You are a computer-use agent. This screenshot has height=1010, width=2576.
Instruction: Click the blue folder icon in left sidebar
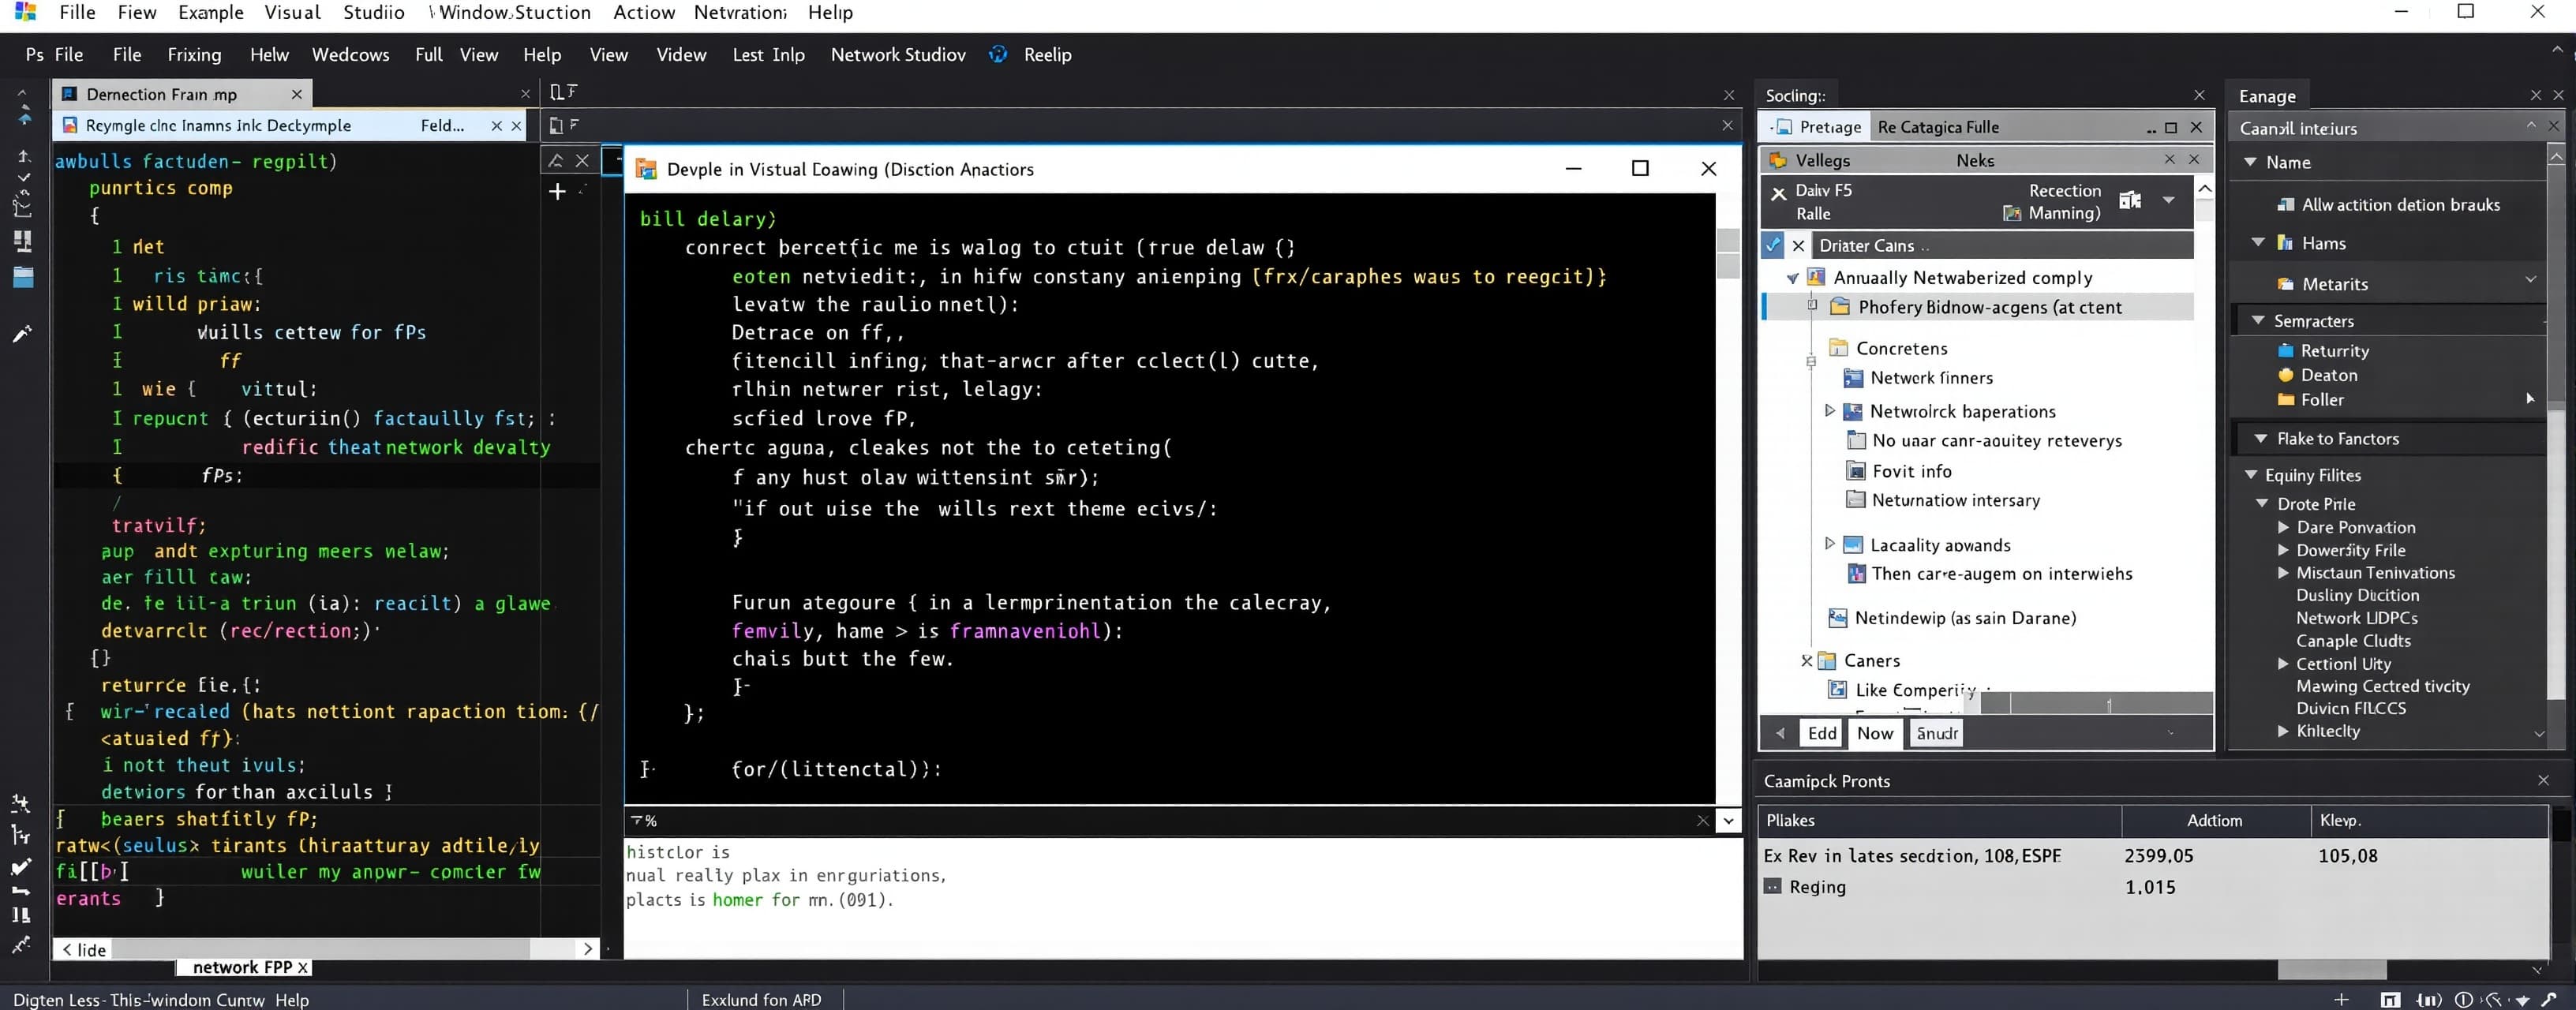(23, 277)
